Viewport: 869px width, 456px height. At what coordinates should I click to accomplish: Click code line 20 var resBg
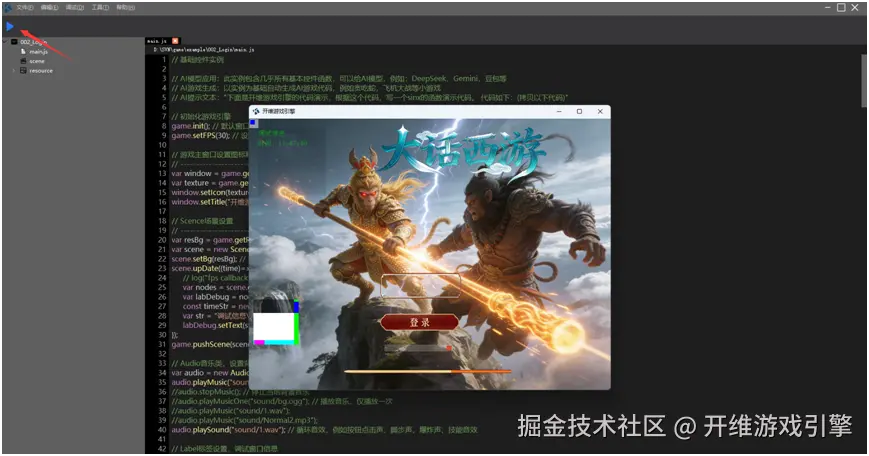pos(209,240)
